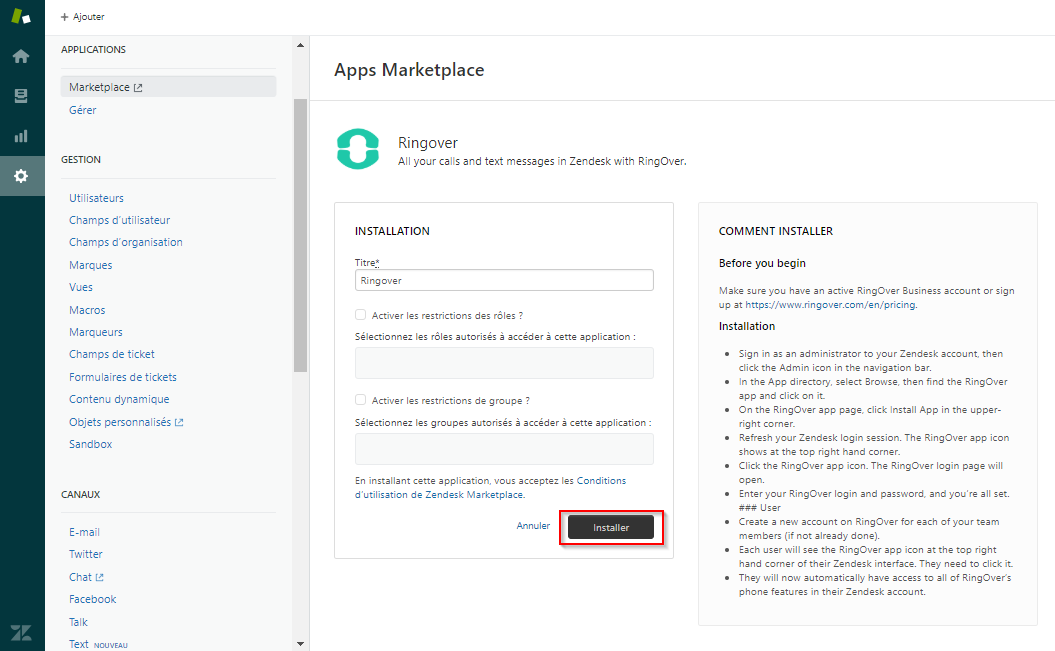The width and height of the screenshot is (1055, 651).
Task: Click the Annuler link
Action: click(x=533, y=526)
